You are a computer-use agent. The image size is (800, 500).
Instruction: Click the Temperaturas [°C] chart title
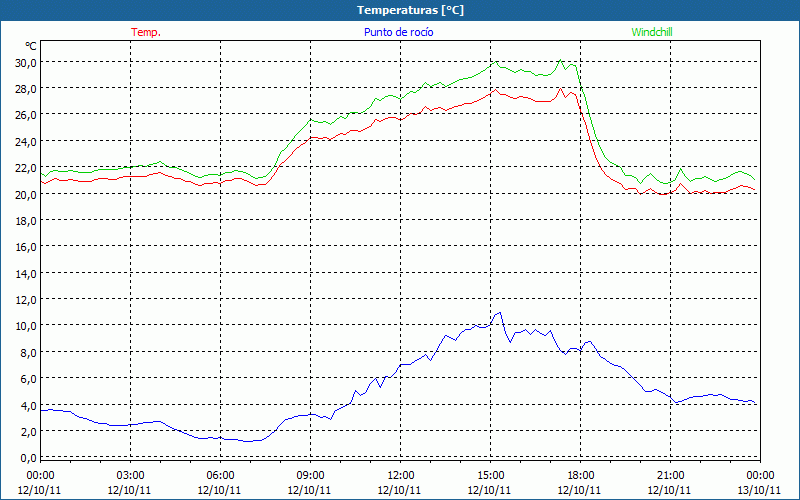point(410,10)
